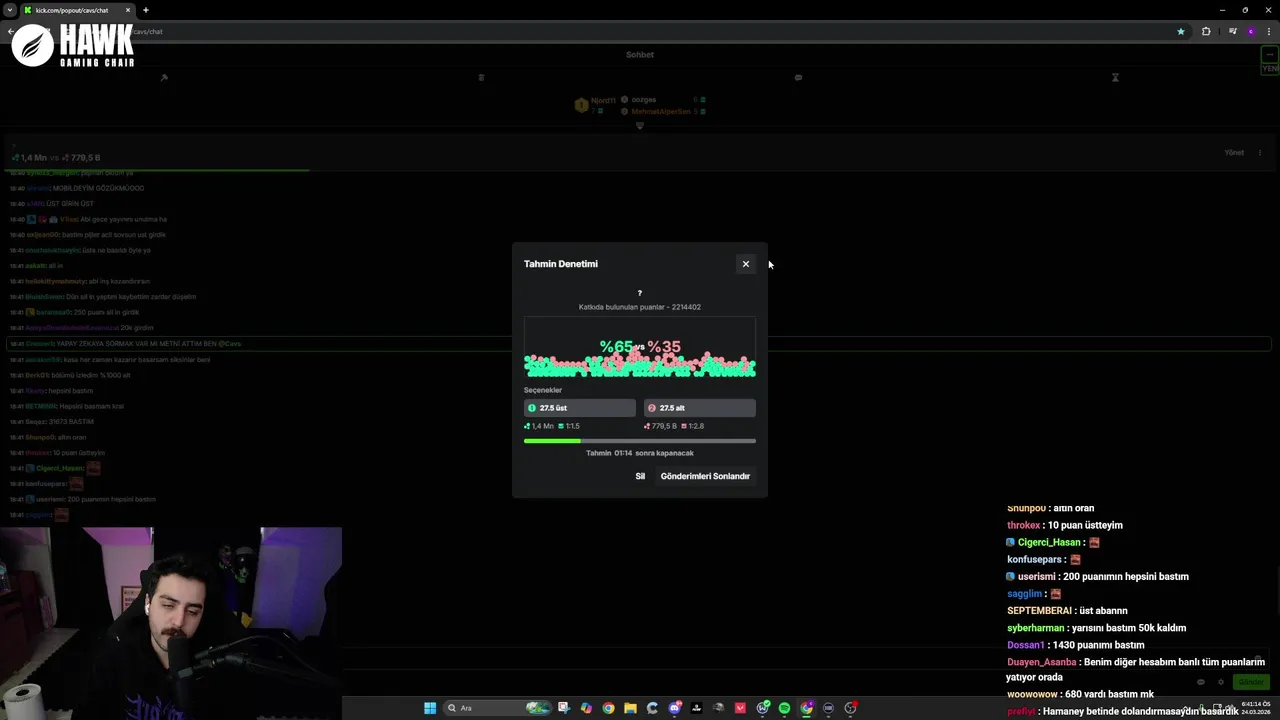This screenshot has width=1280, height=720.
Task: Open Google Chrome from the taskbar
Action: click(608, 708)
